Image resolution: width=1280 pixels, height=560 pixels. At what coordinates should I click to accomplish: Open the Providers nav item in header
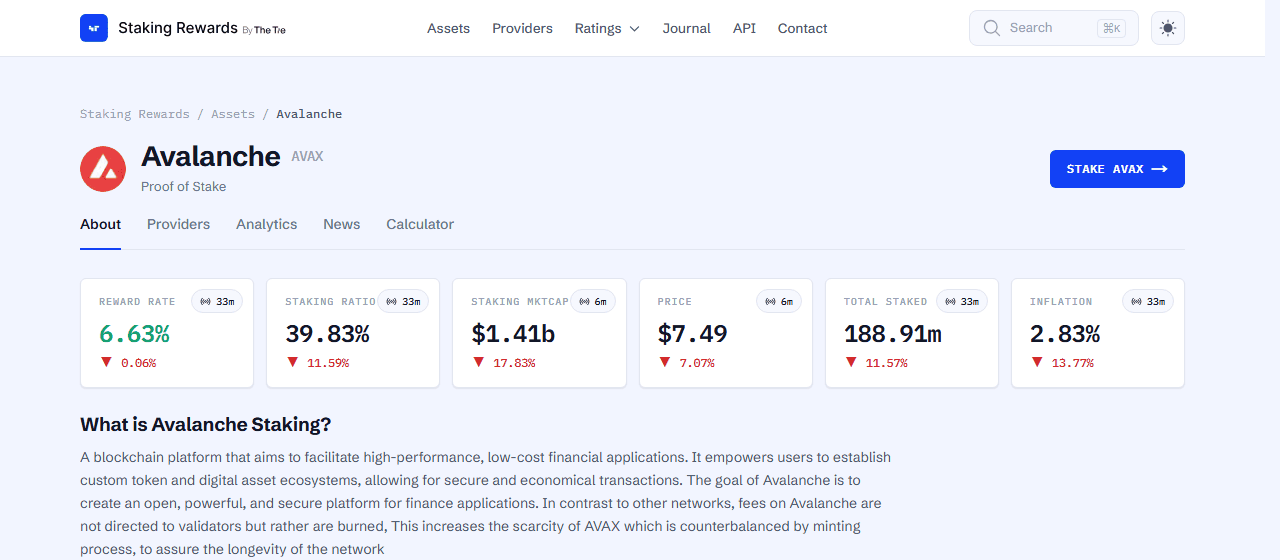(x=522, y=28)
